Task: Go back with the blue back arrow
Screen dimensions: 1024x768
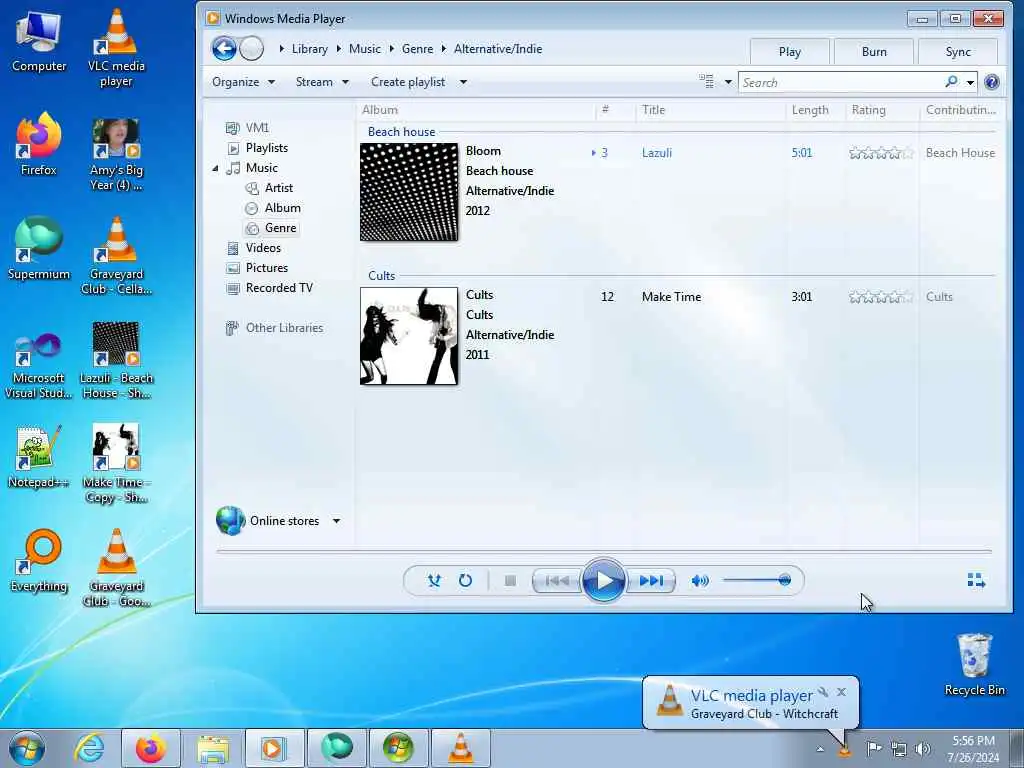Action: 224,49
